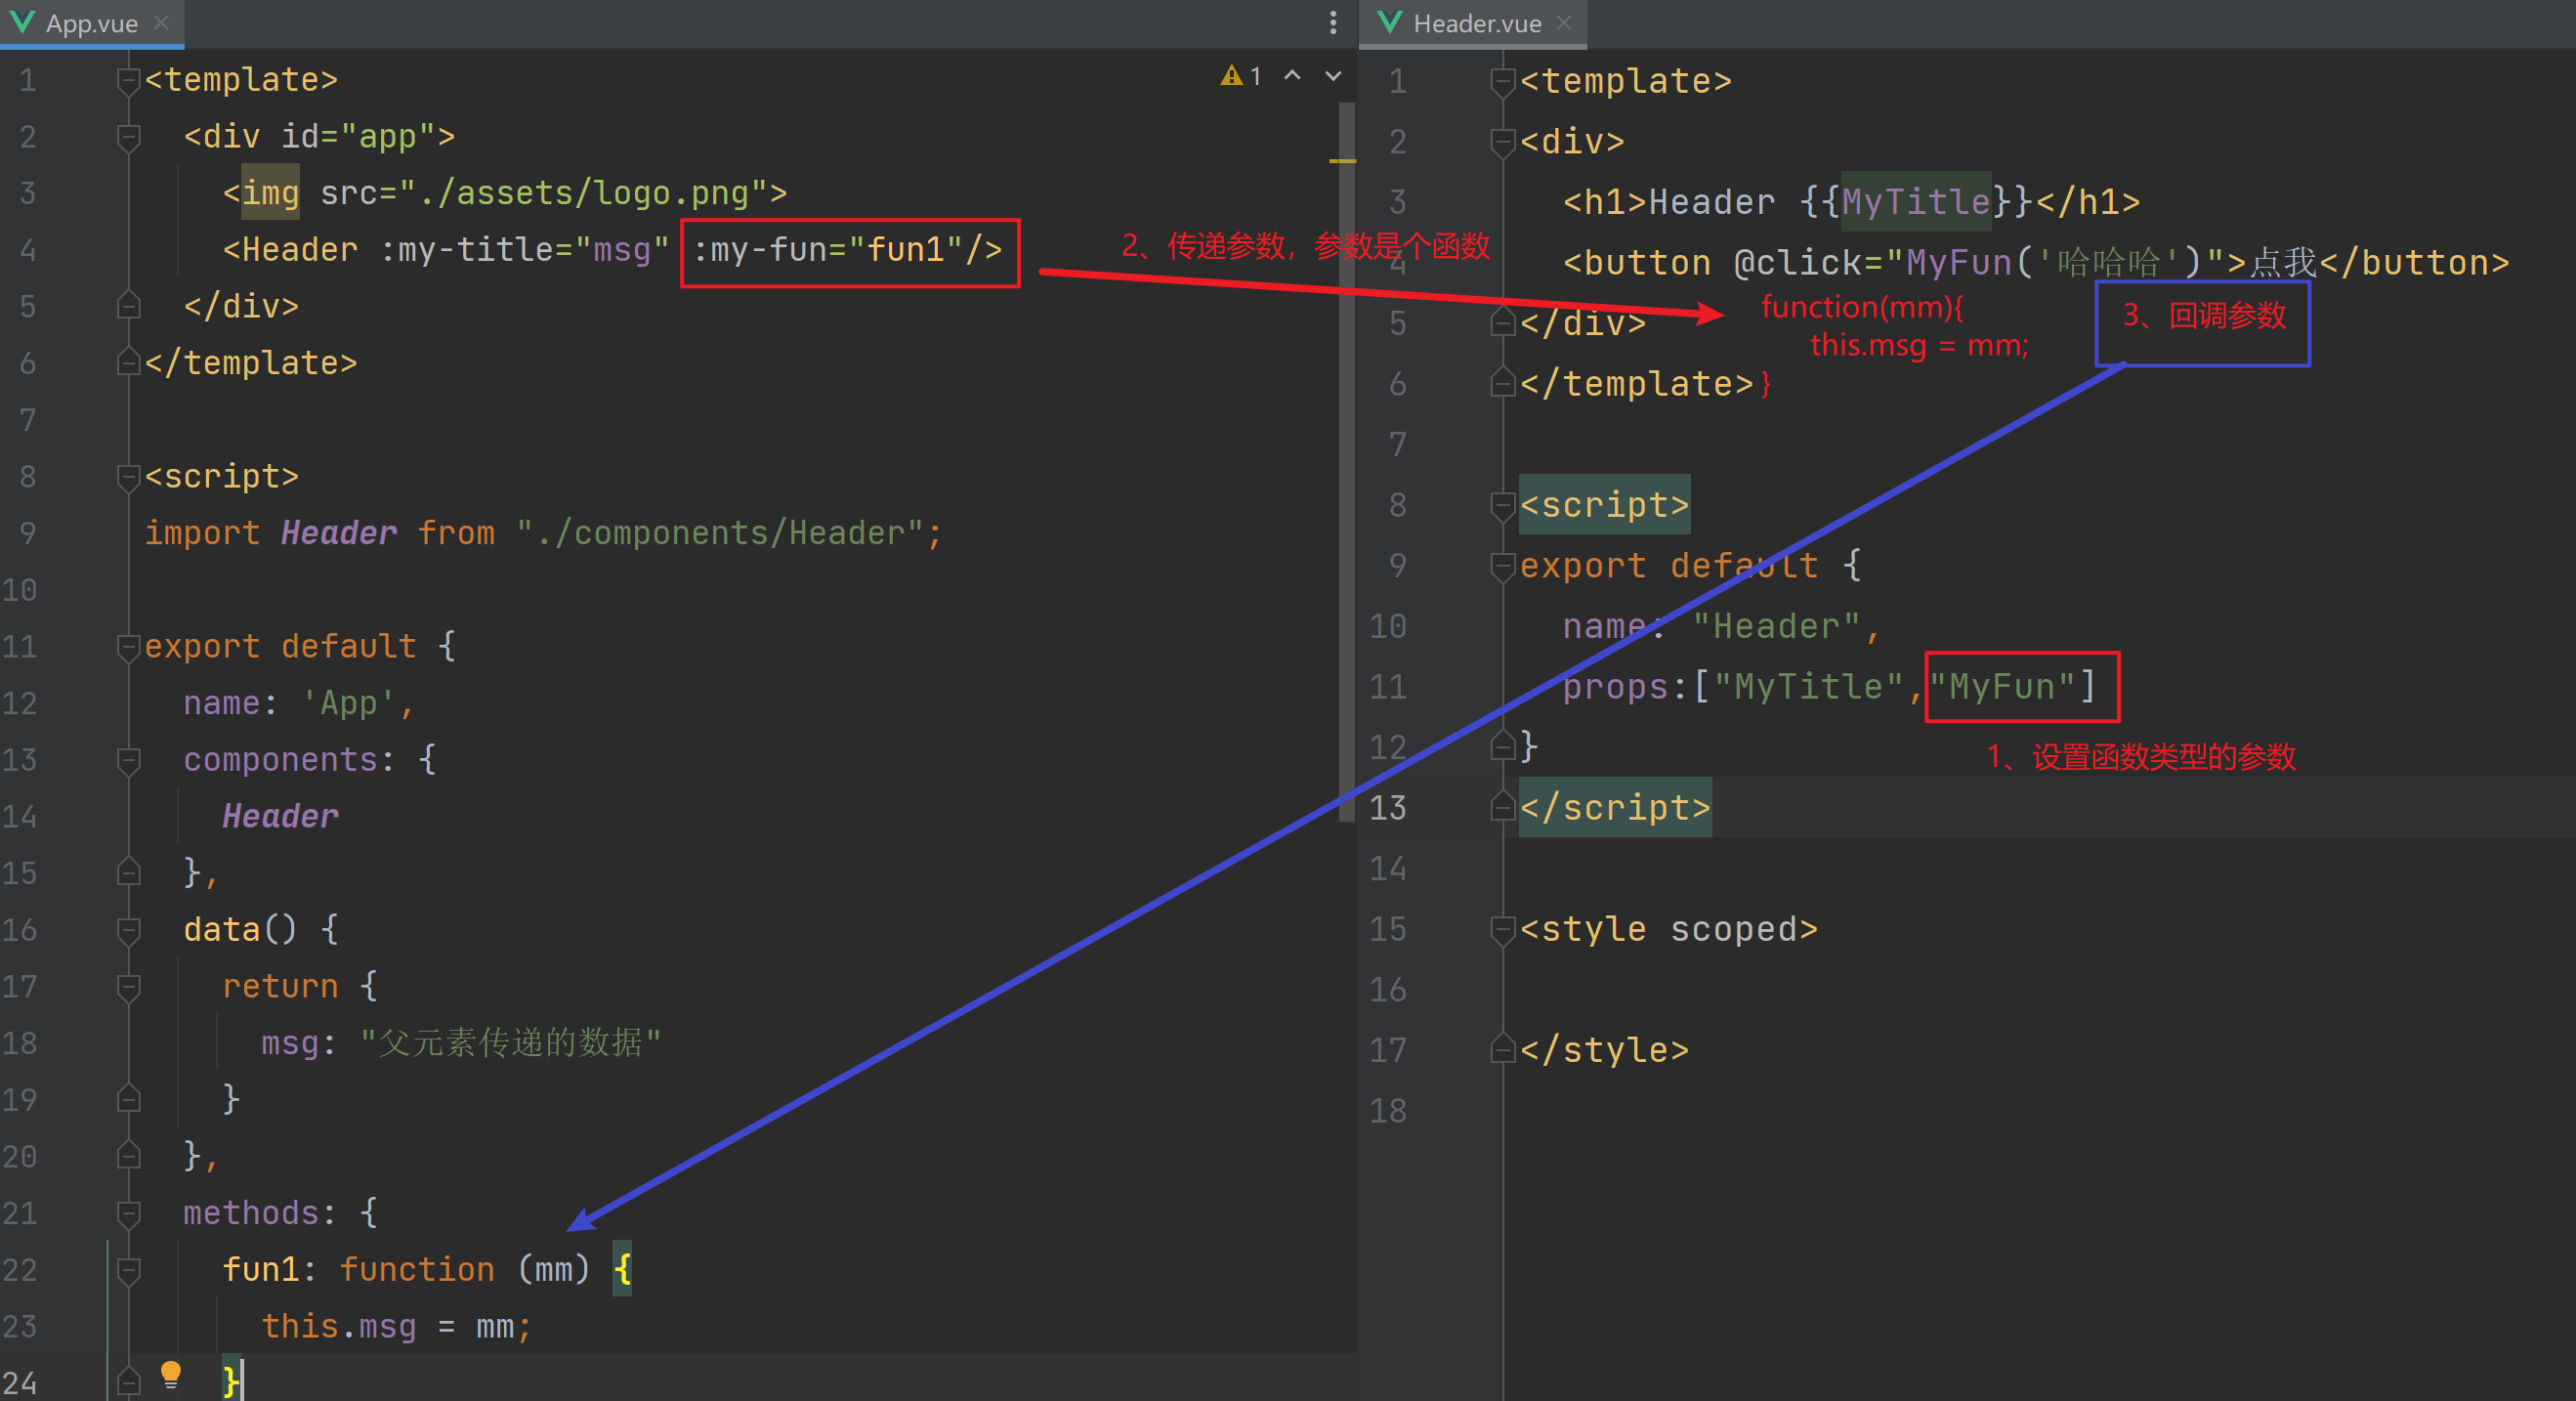Click the <style scoped> tag text
Image resolution: width=2576 pixels, height=1401 pixels.
click(1668, 930)
